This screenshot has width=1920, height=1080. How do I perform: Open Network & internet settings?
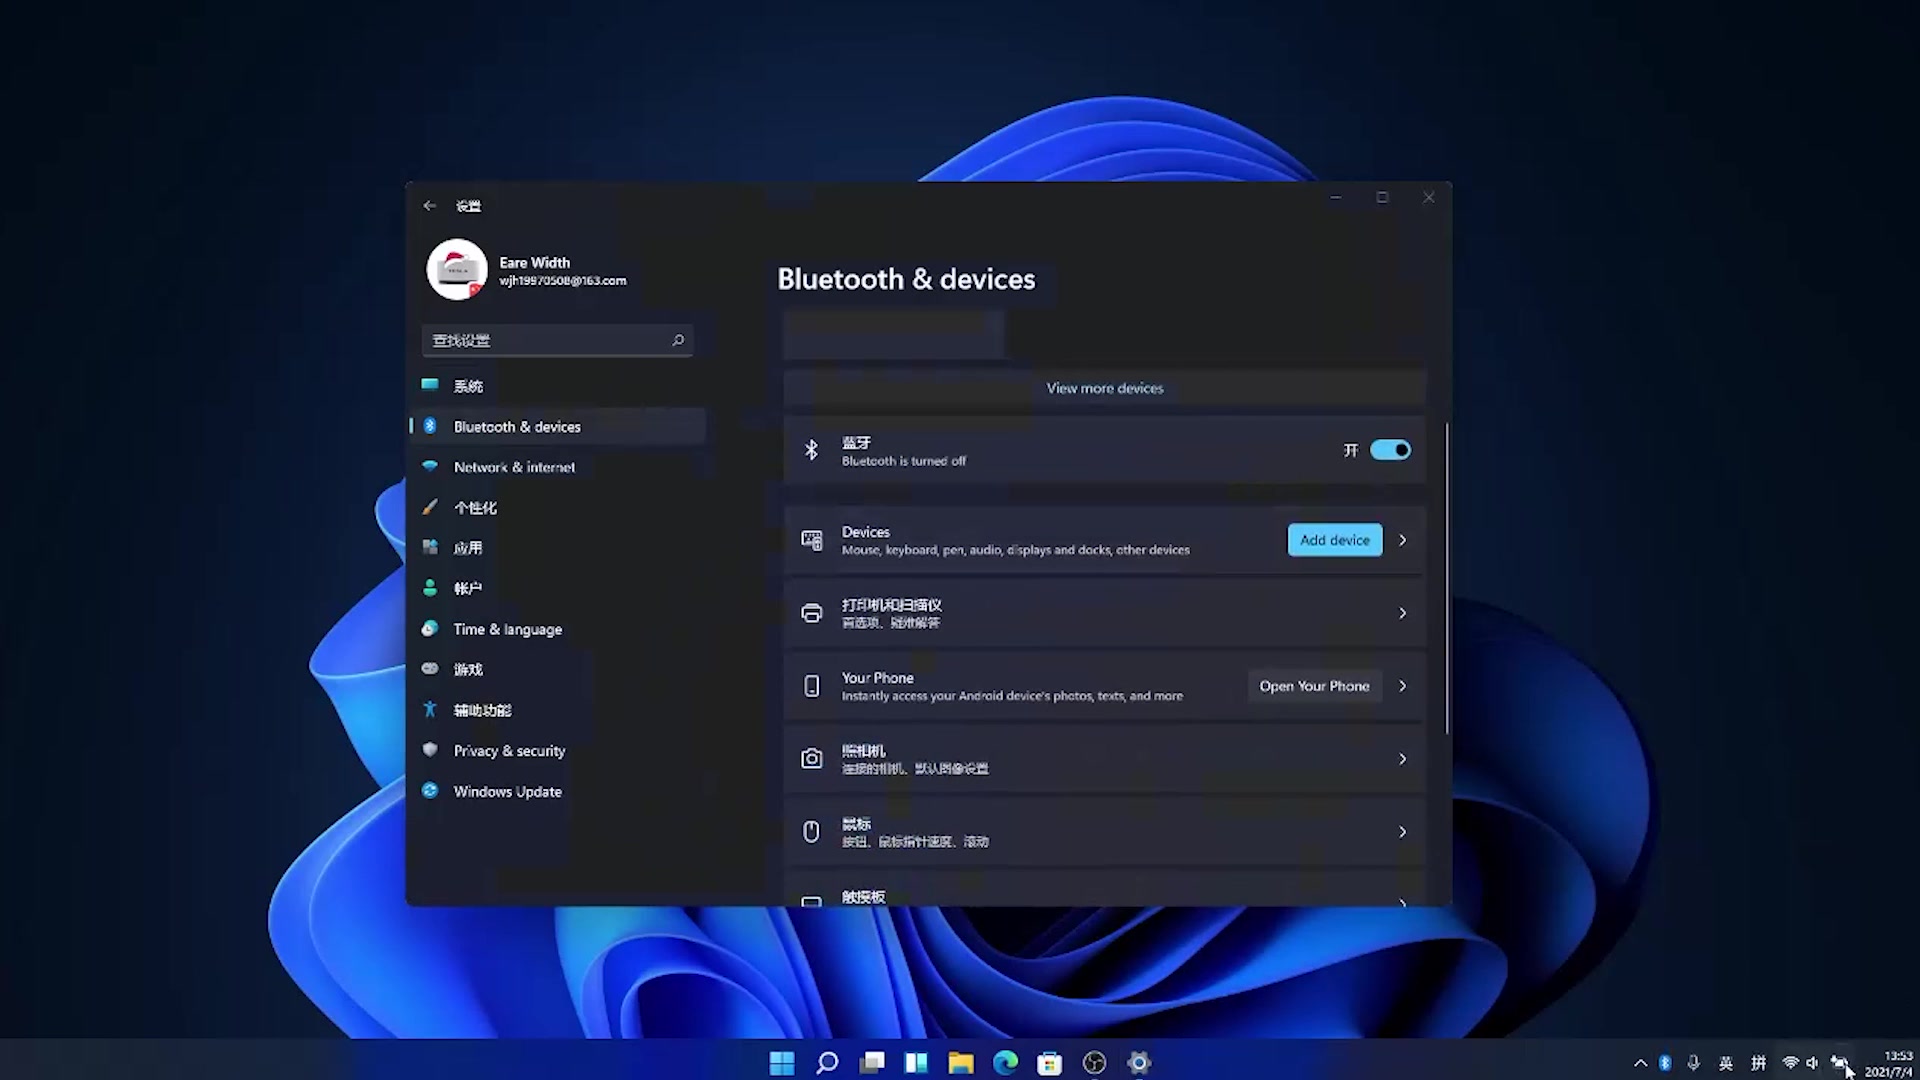(514, 466)
